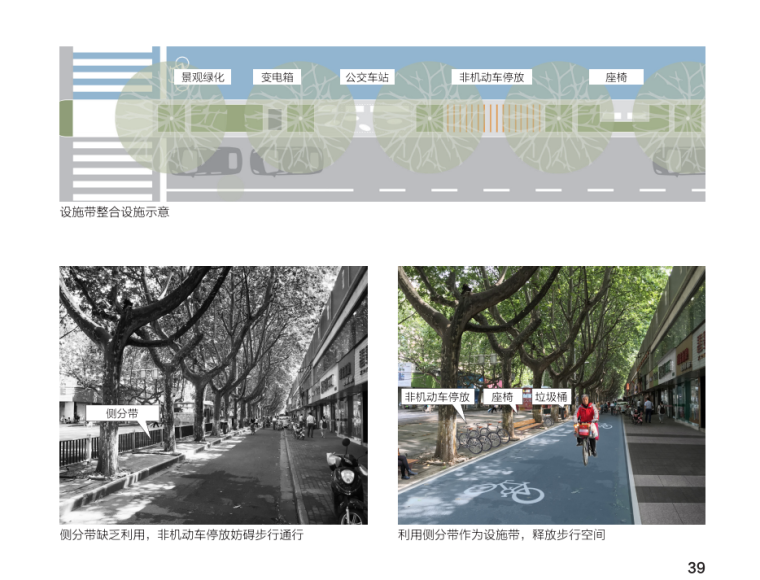Image resolution: width=760 pixels, height=580 pixels.
Task: Click the caption starting with 侧分带缺乏利用
Action: pyautogui.click(x=181, y=535)
